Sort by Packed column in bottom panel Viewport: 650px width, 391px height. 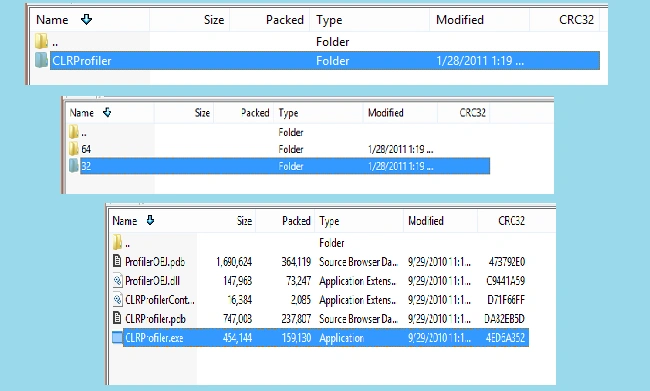click(x=296, y=221)
